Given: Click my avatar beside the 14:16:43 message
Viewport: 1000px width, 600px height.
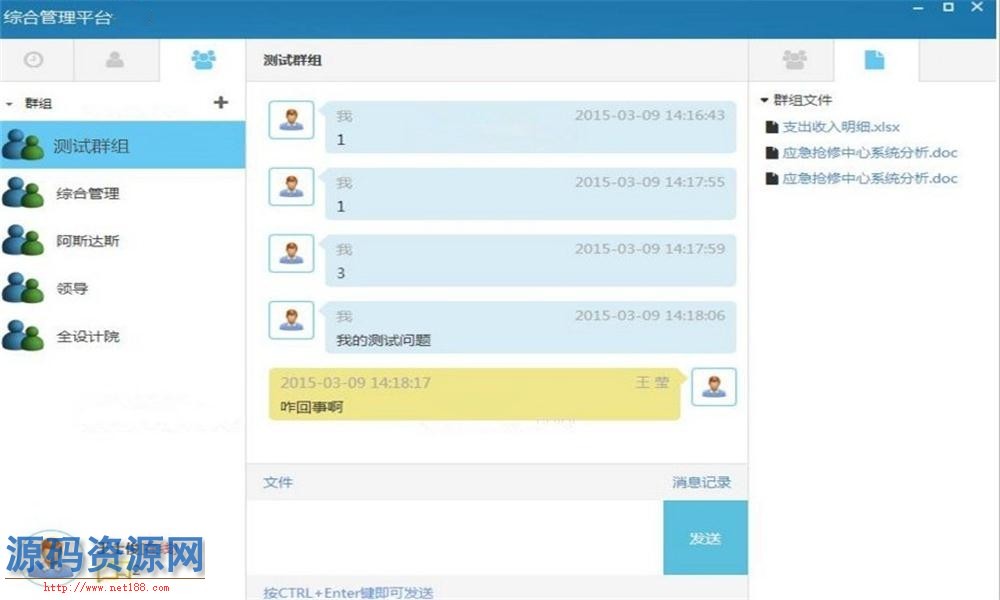Looking at the screenshot, I should coord(291,120).
